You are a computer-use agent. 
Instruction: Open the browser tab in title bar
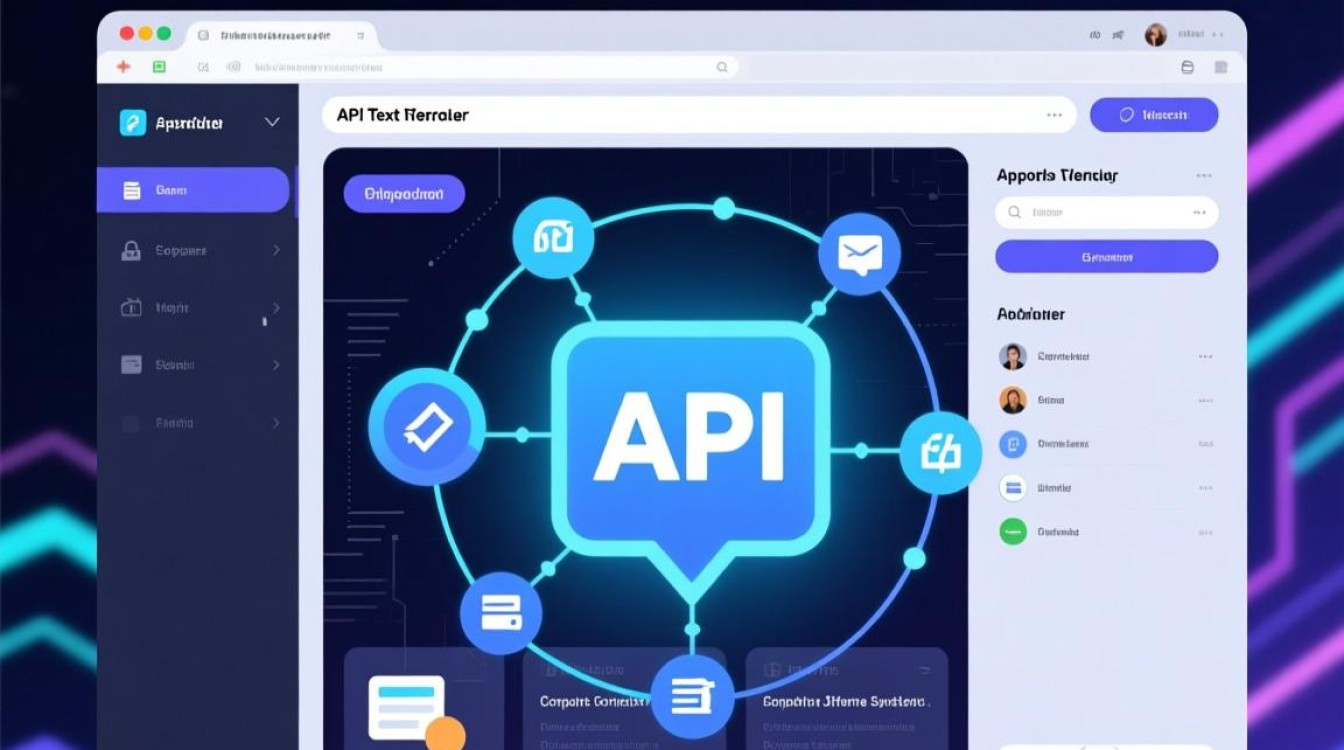(x=280, y=35)
